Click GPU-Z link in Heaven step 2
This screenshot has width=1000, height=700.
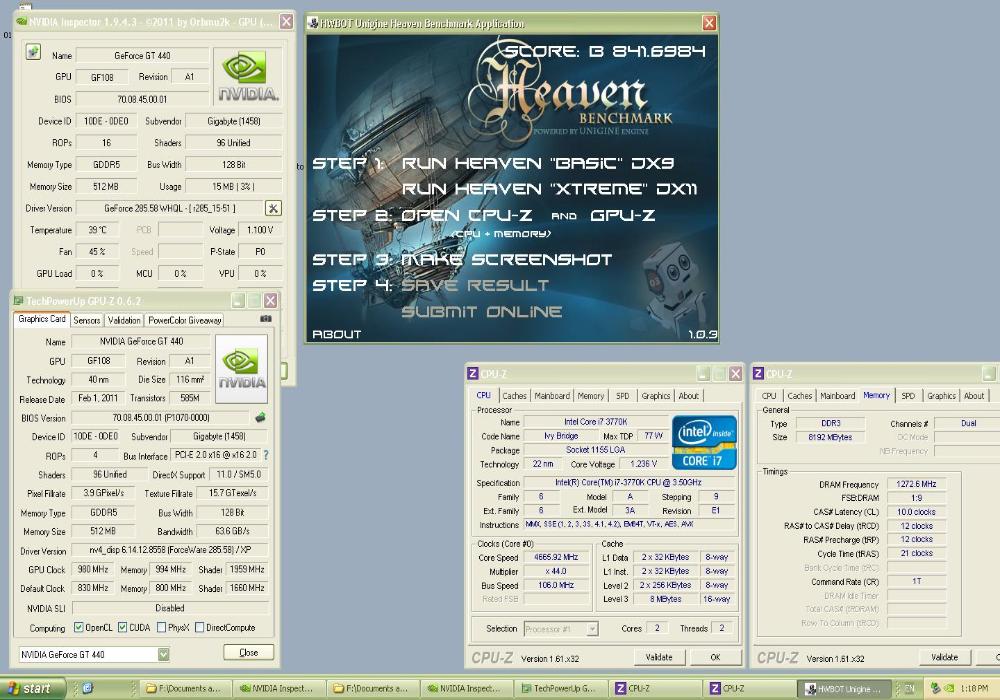point(622,215)
